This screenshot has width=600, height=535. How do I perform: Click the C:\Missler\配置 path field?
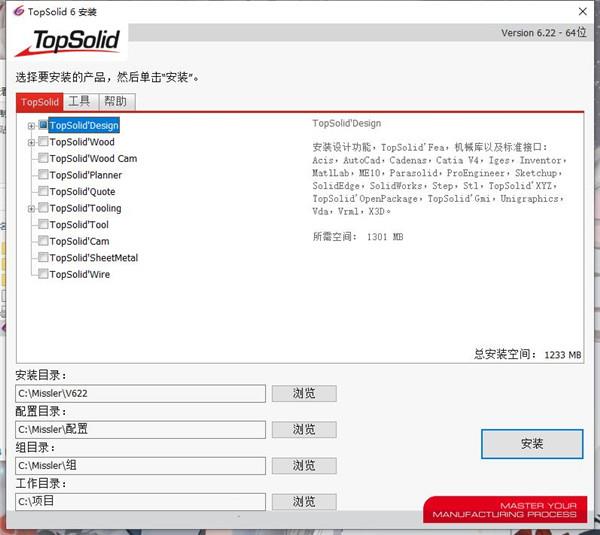[140, 429]
